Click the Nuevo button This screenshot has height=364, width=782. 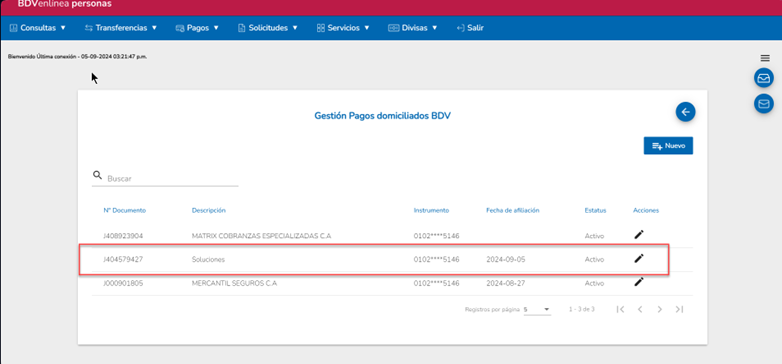[x=668, y=146]
